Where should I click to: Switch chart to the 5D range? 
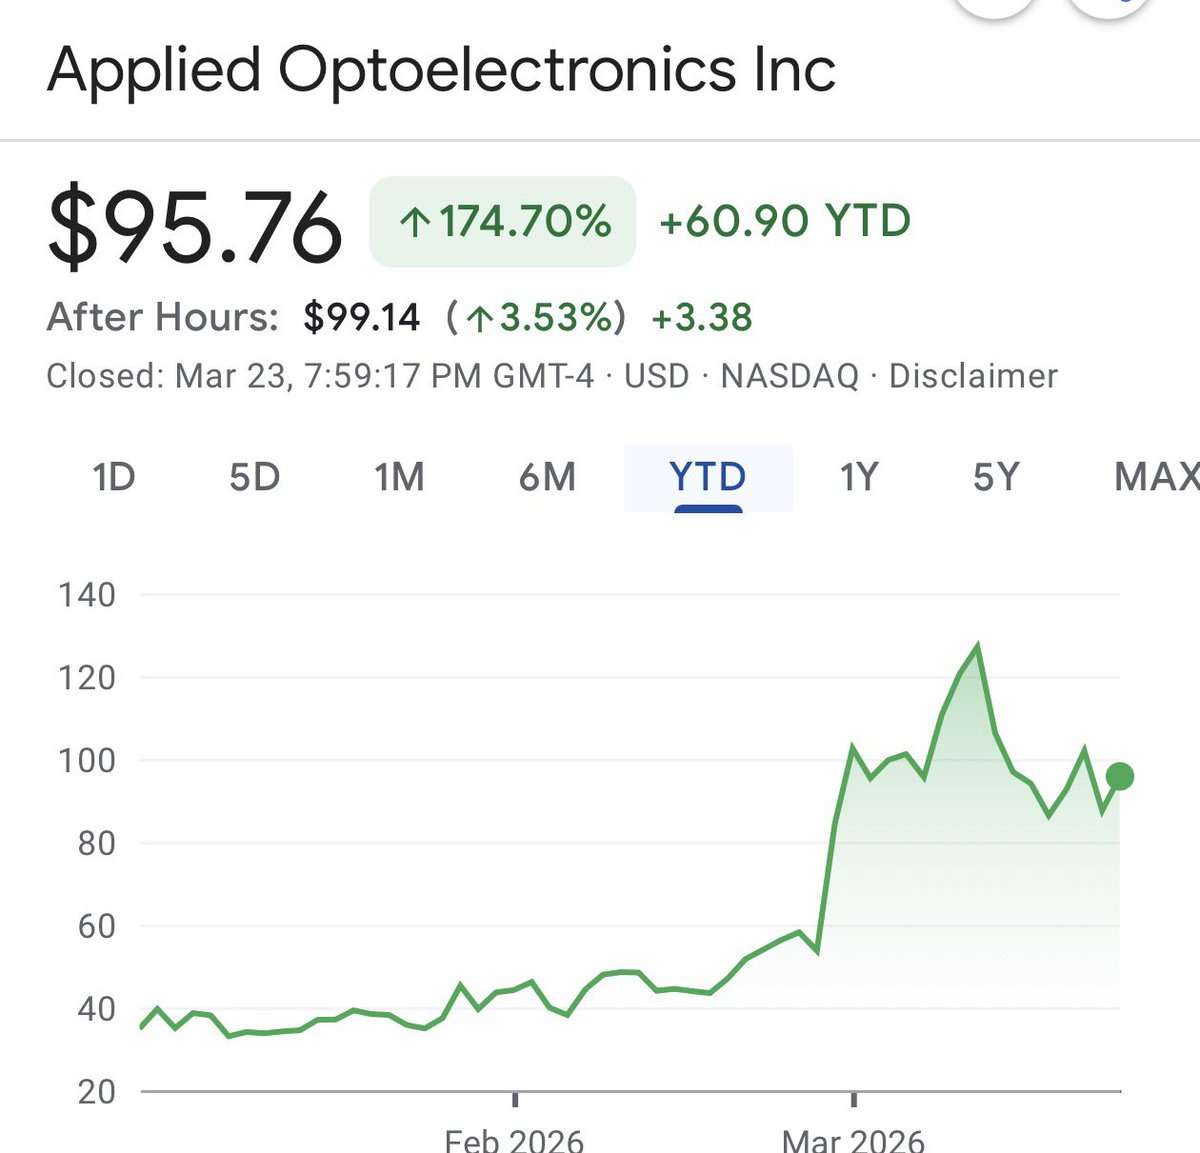pyautogui.click(x=254, y=477)
